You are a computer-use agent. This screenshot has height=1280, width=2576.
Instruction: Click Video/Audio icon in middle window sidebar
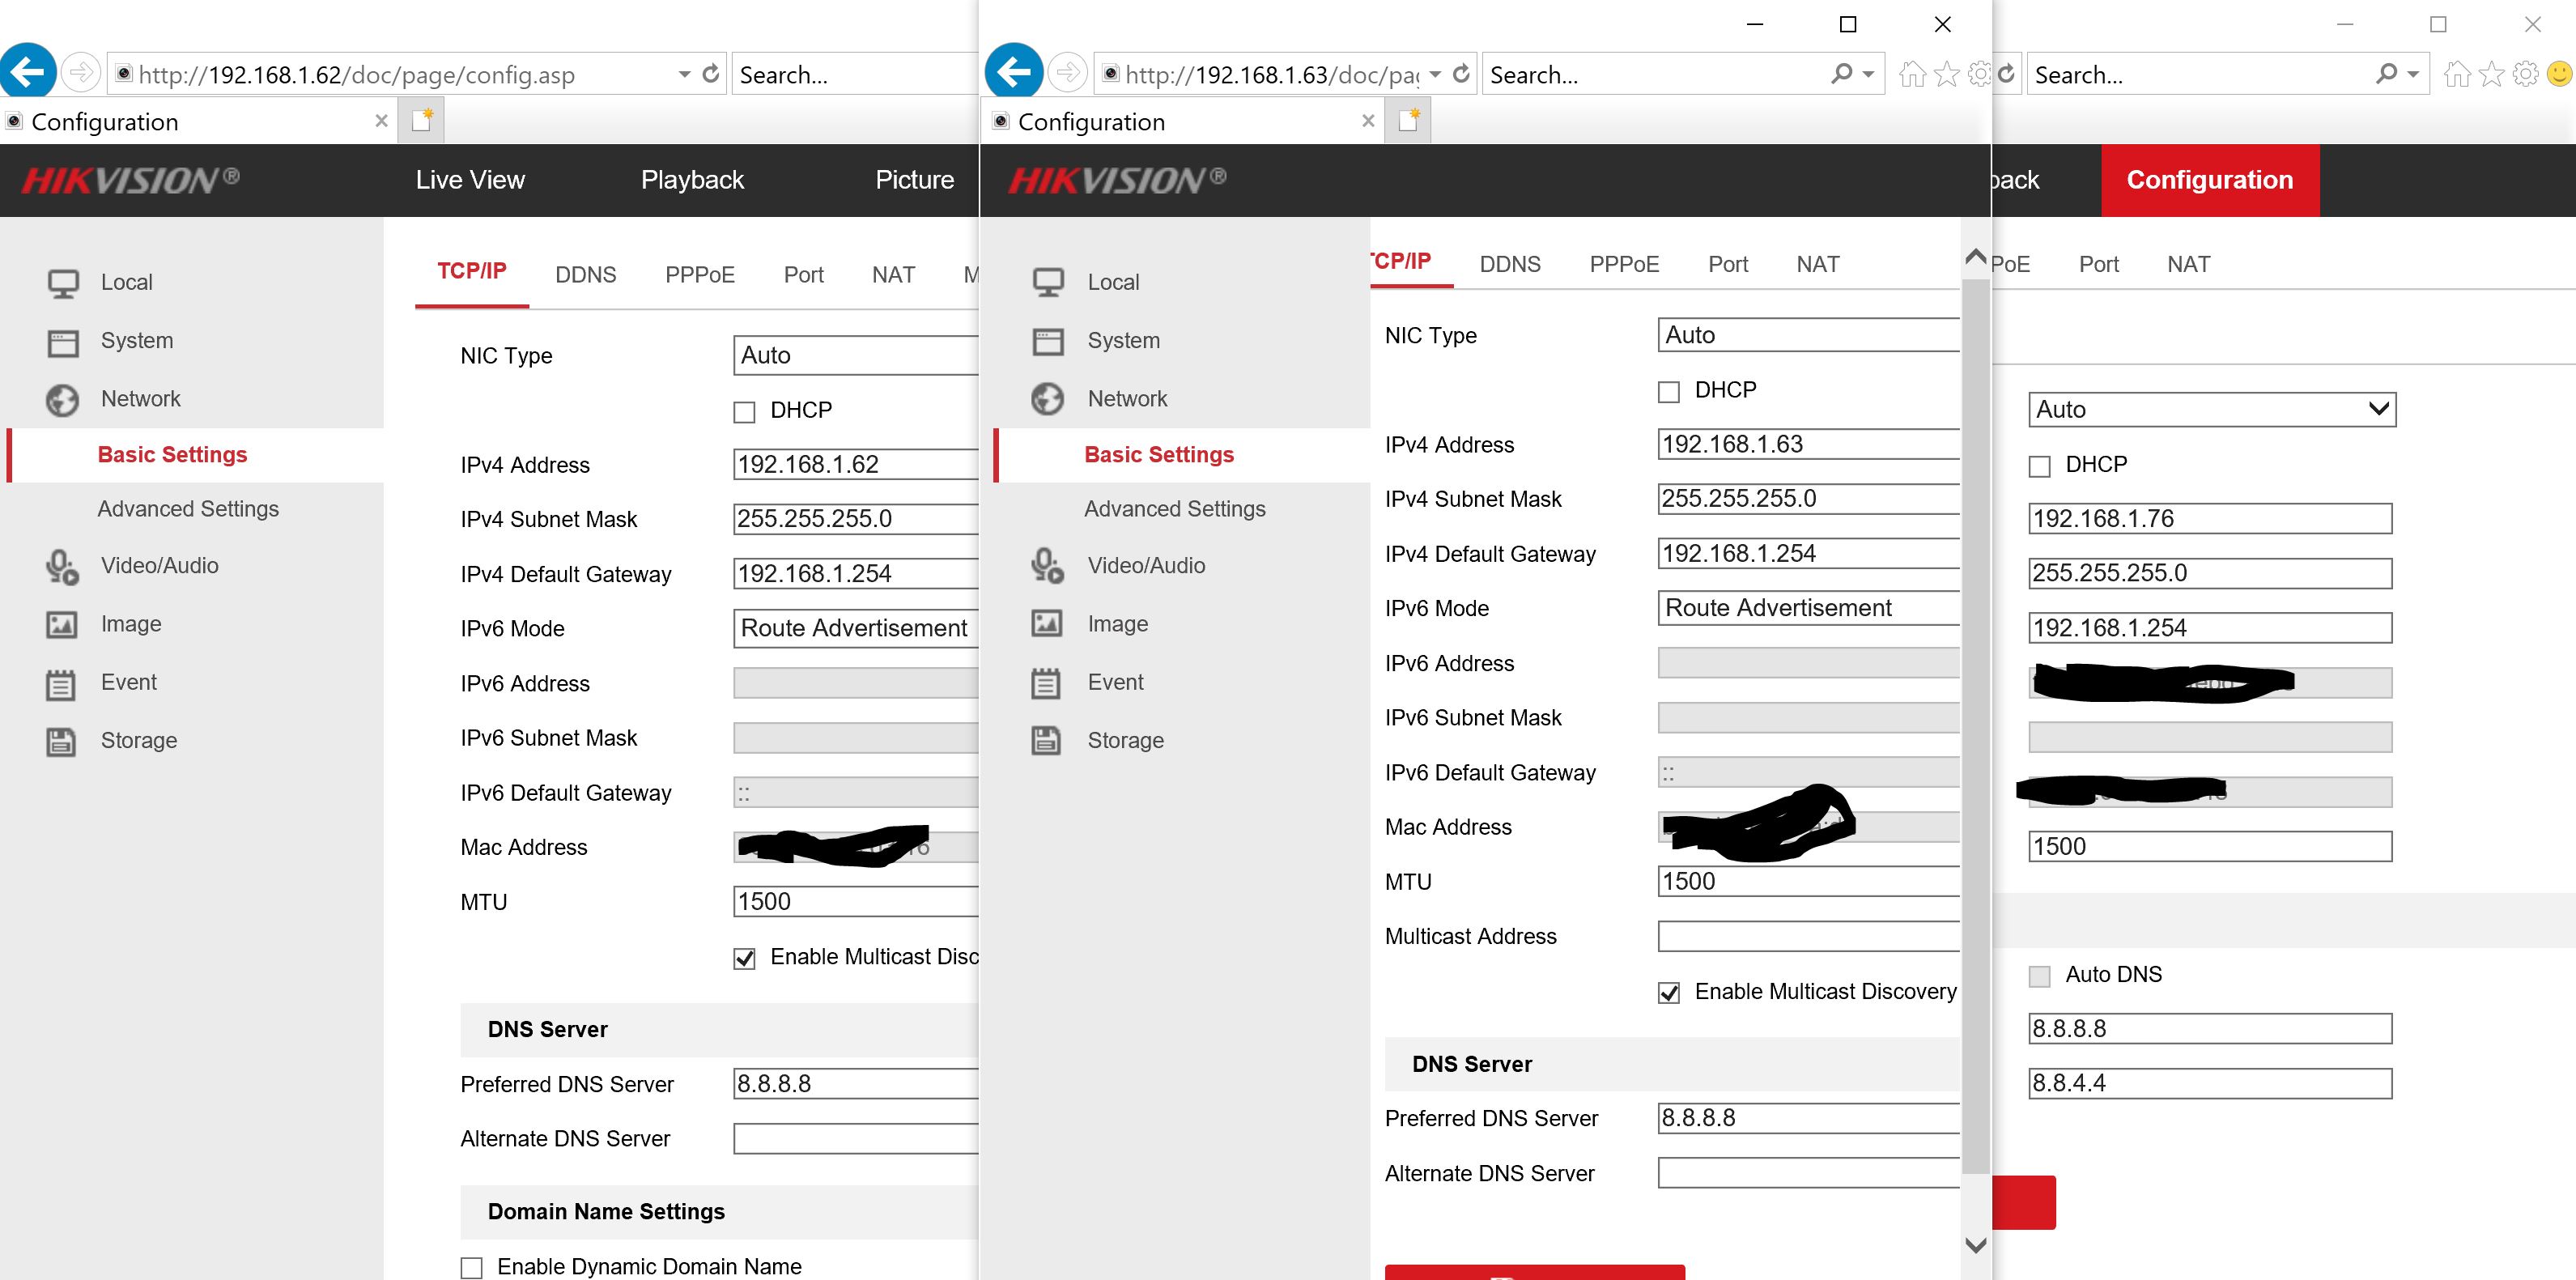[x=1047, y=566]
